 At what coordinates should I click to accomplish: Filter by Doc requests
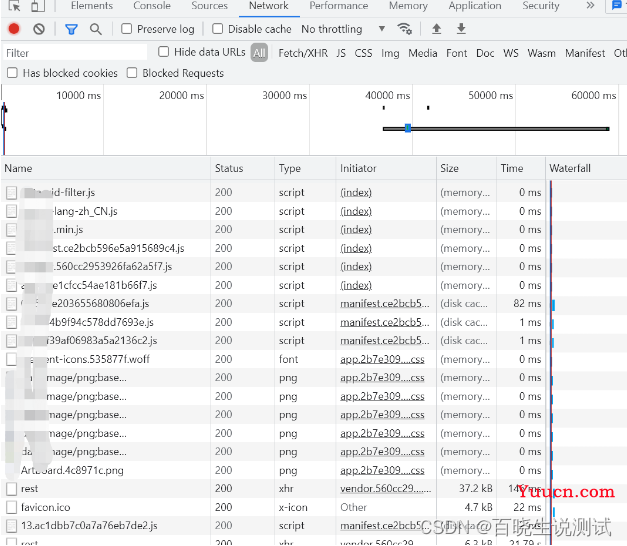(x=485, y=53)
